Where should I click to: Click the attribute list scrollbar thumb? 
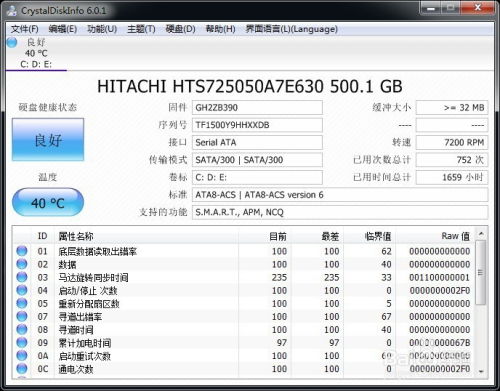click(481, 272)
